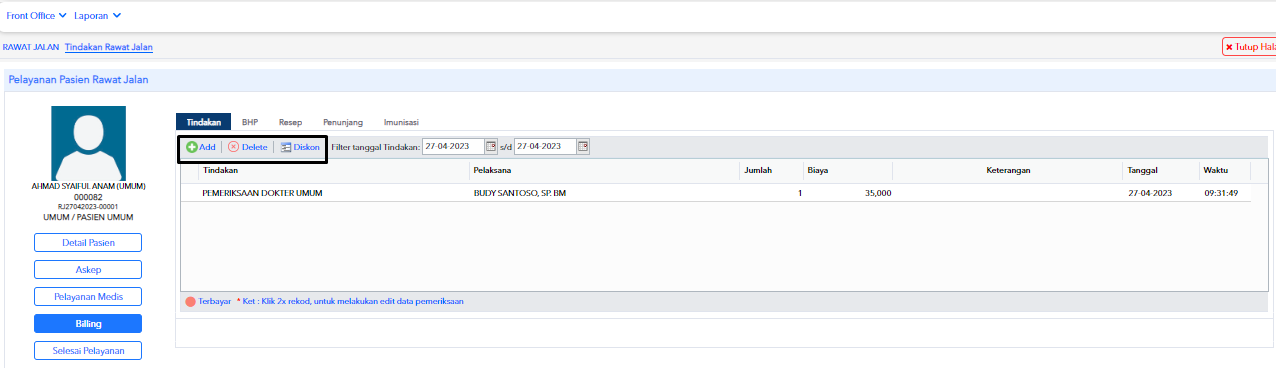This screenshot has width=1276, height=368.
Task: Click the Waktu column header
Action: (1225, 171)
